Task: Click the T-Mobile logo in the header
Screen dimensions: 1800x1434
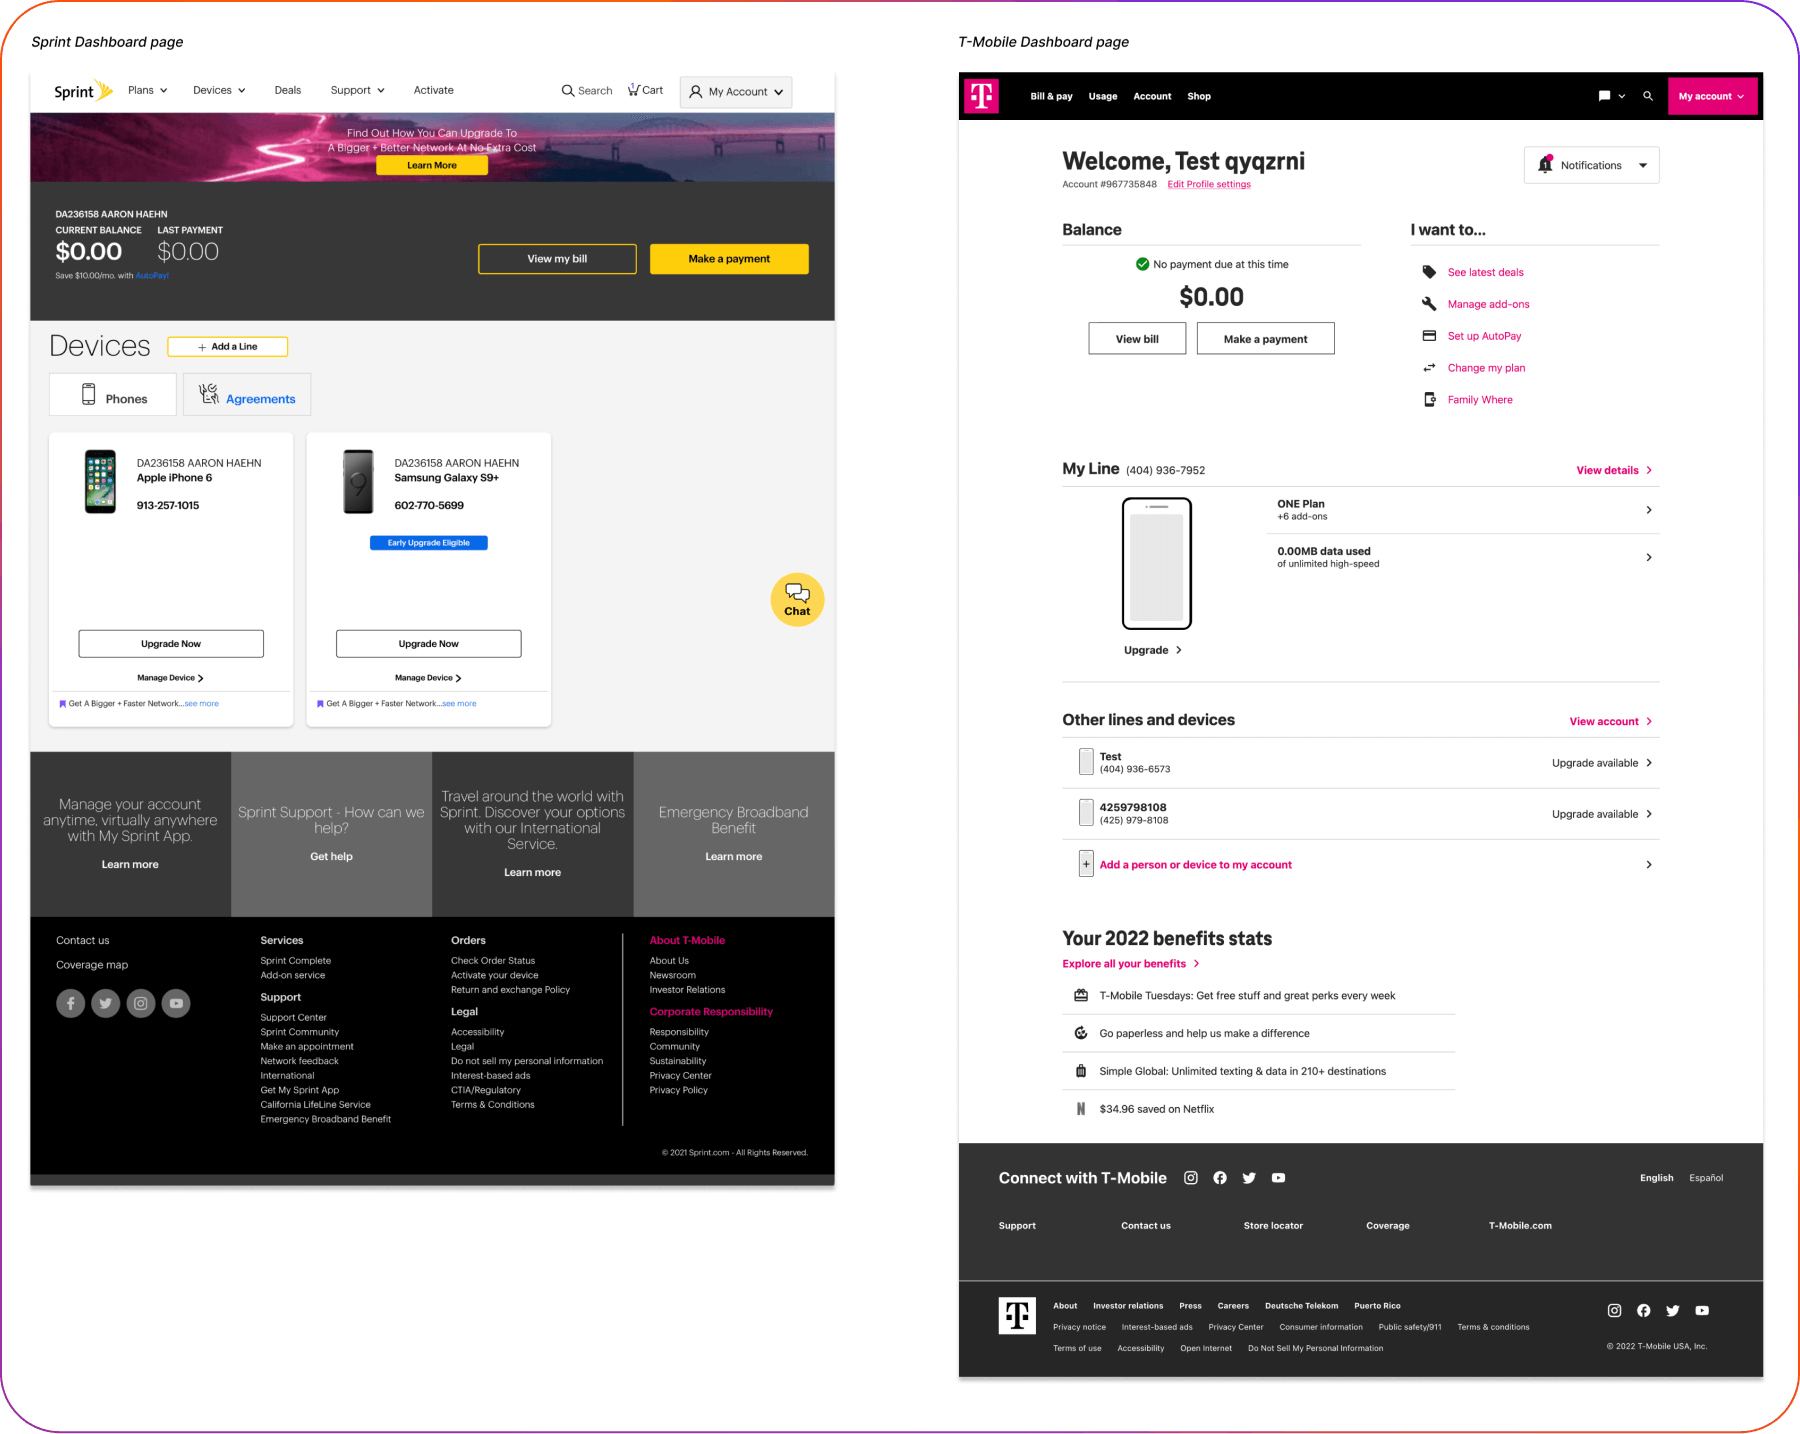Action: point(981,96)
